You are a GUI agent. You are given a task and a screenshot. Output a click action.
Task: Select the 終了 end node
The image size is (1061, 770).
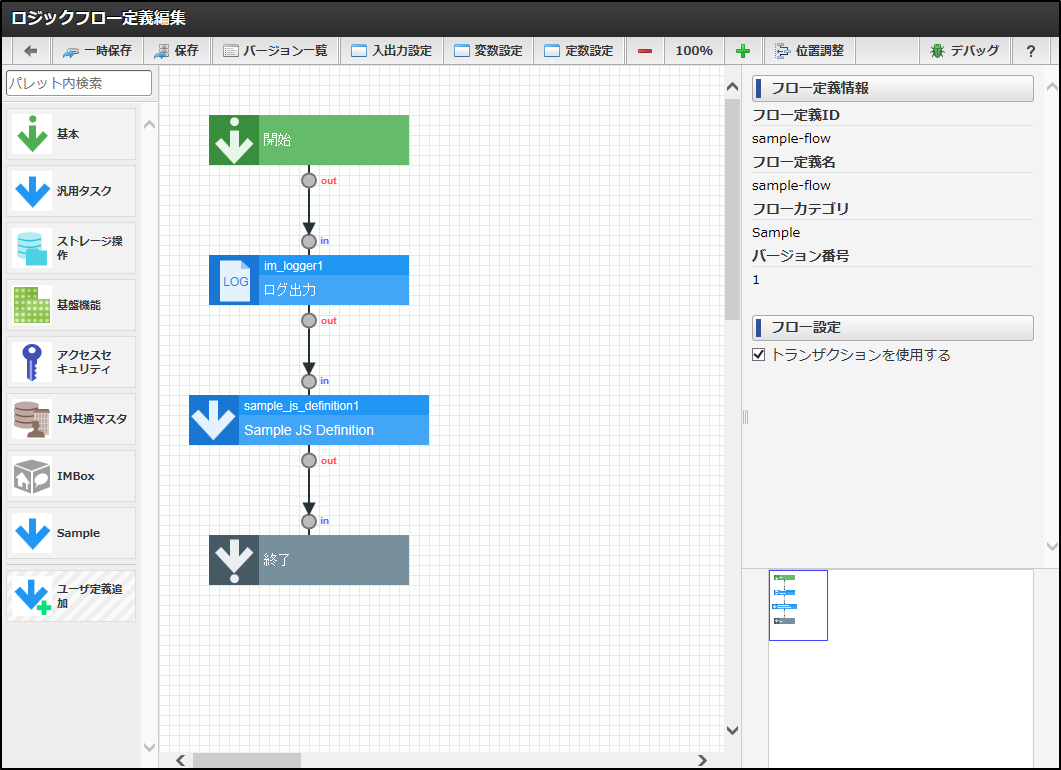309,560
